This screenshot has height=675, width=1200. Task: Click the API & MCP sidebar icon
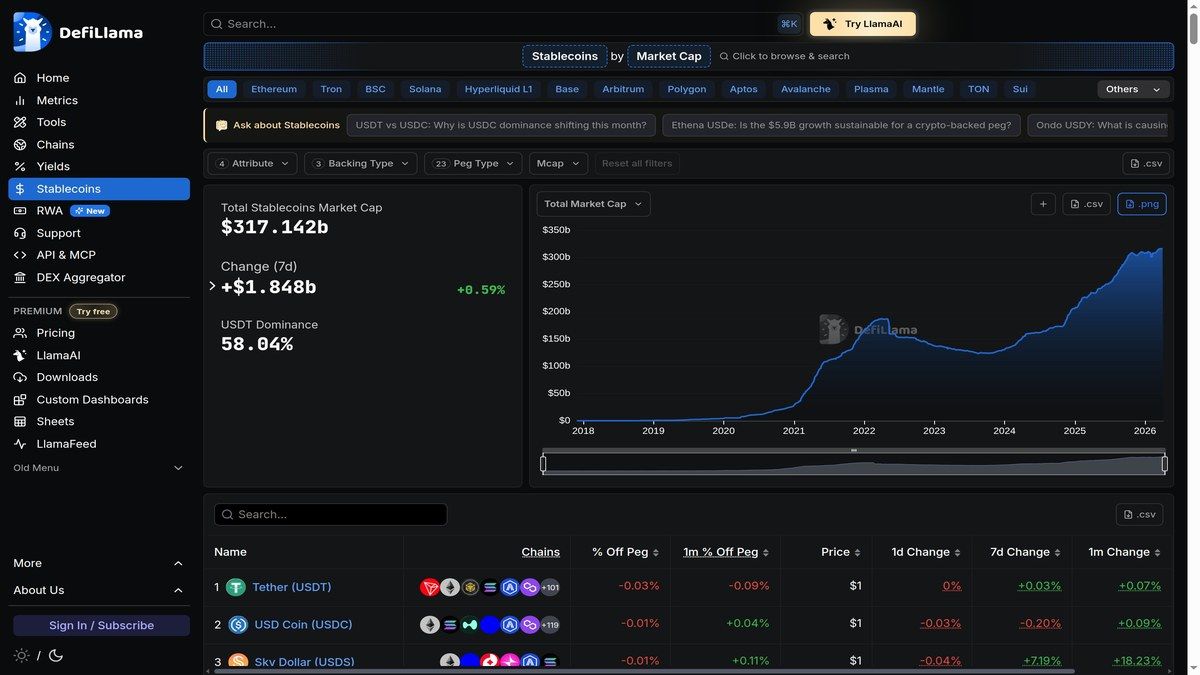click(19, 254)
